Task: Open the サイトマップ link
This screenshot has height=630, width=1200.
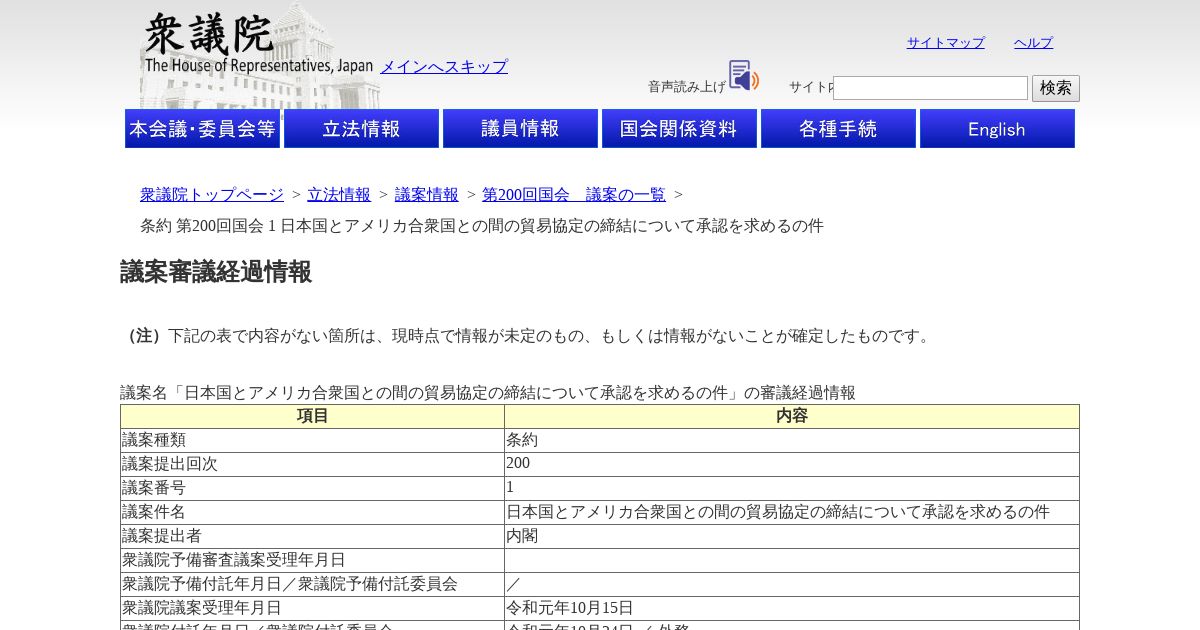Action: click(946, 43)
